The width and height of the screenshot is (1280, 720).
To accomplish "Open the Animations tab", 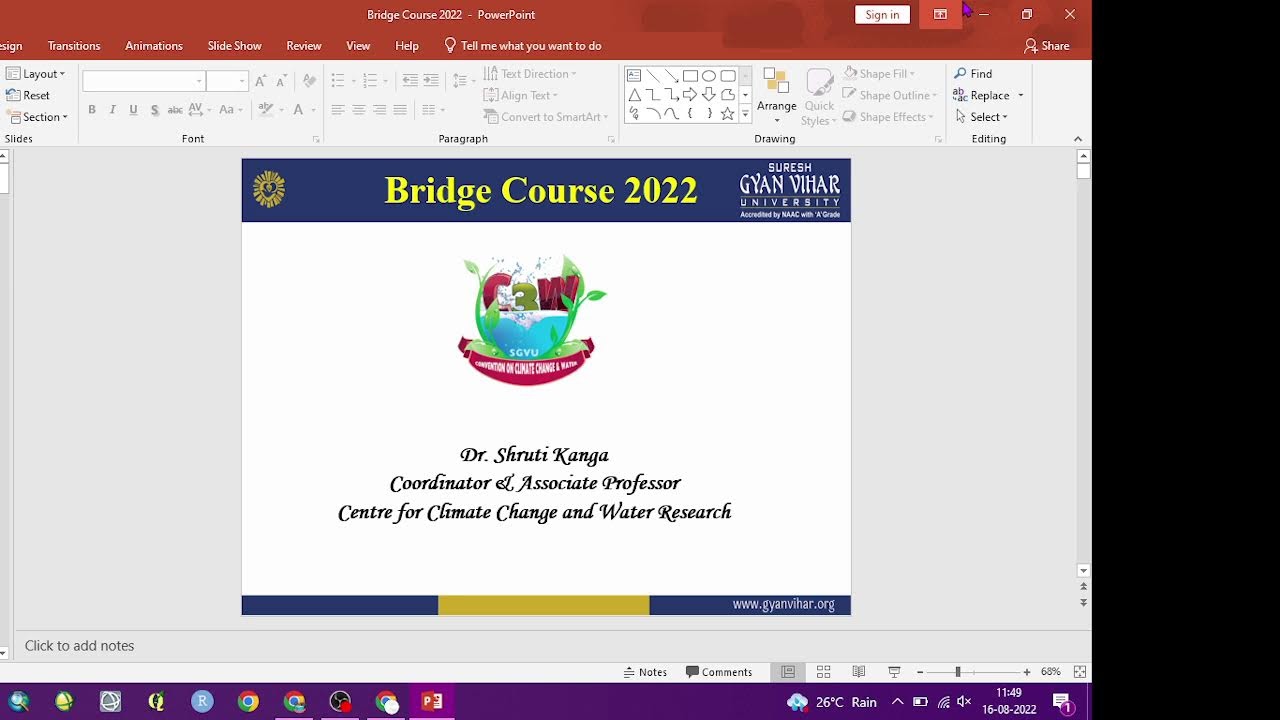I will [154, 46].
